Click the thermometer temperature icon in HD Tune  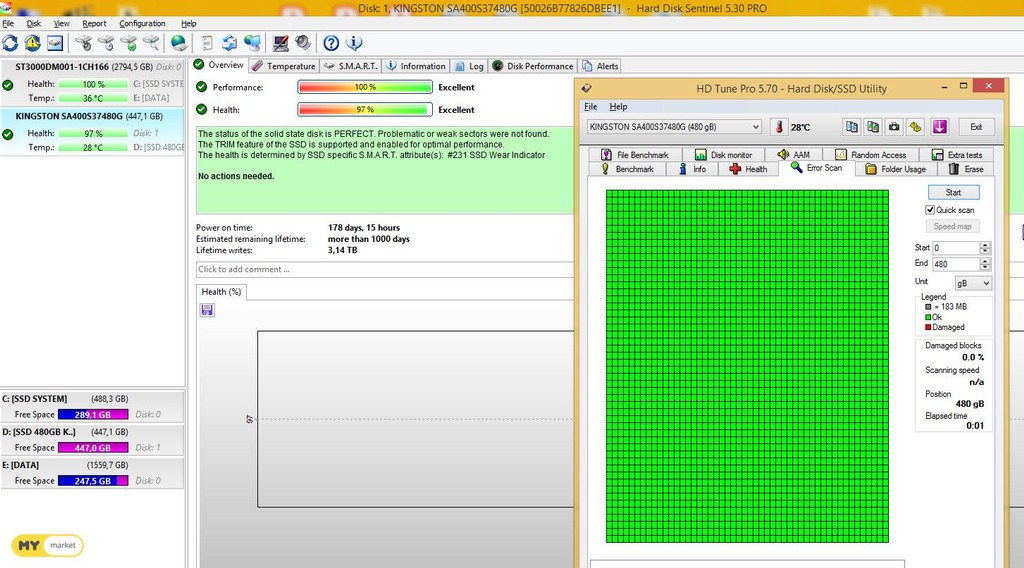(779, 127)
